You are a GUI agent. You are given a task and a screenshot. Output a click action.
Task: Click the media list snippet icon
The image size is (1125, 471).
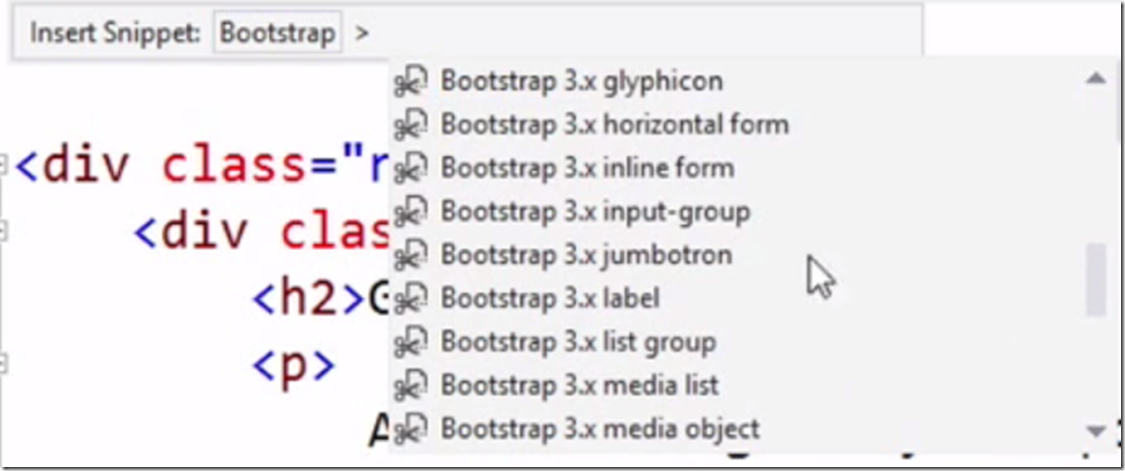411,386
